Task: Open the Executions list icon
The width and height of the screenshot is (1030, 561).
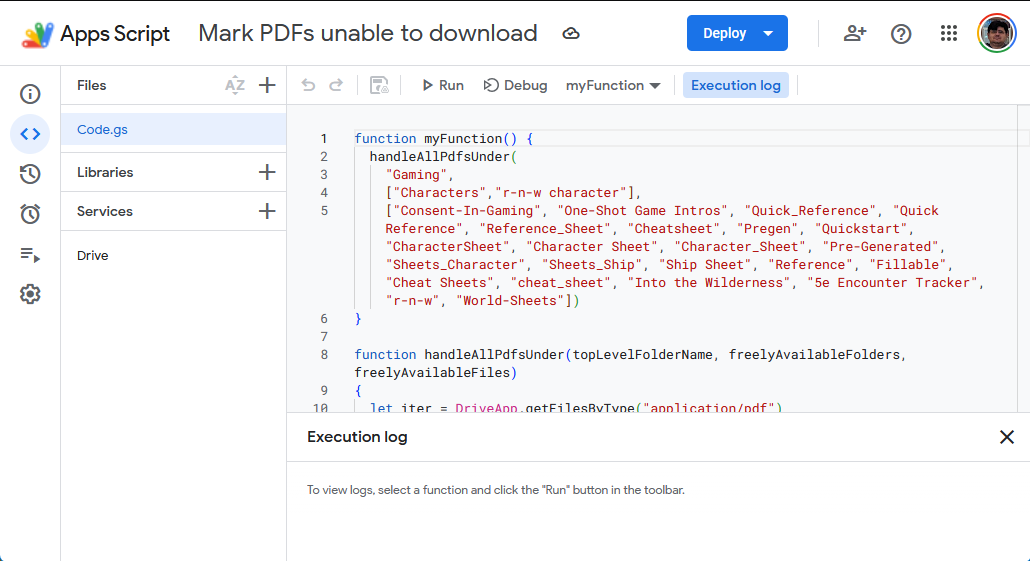Action: click(30, 255)
